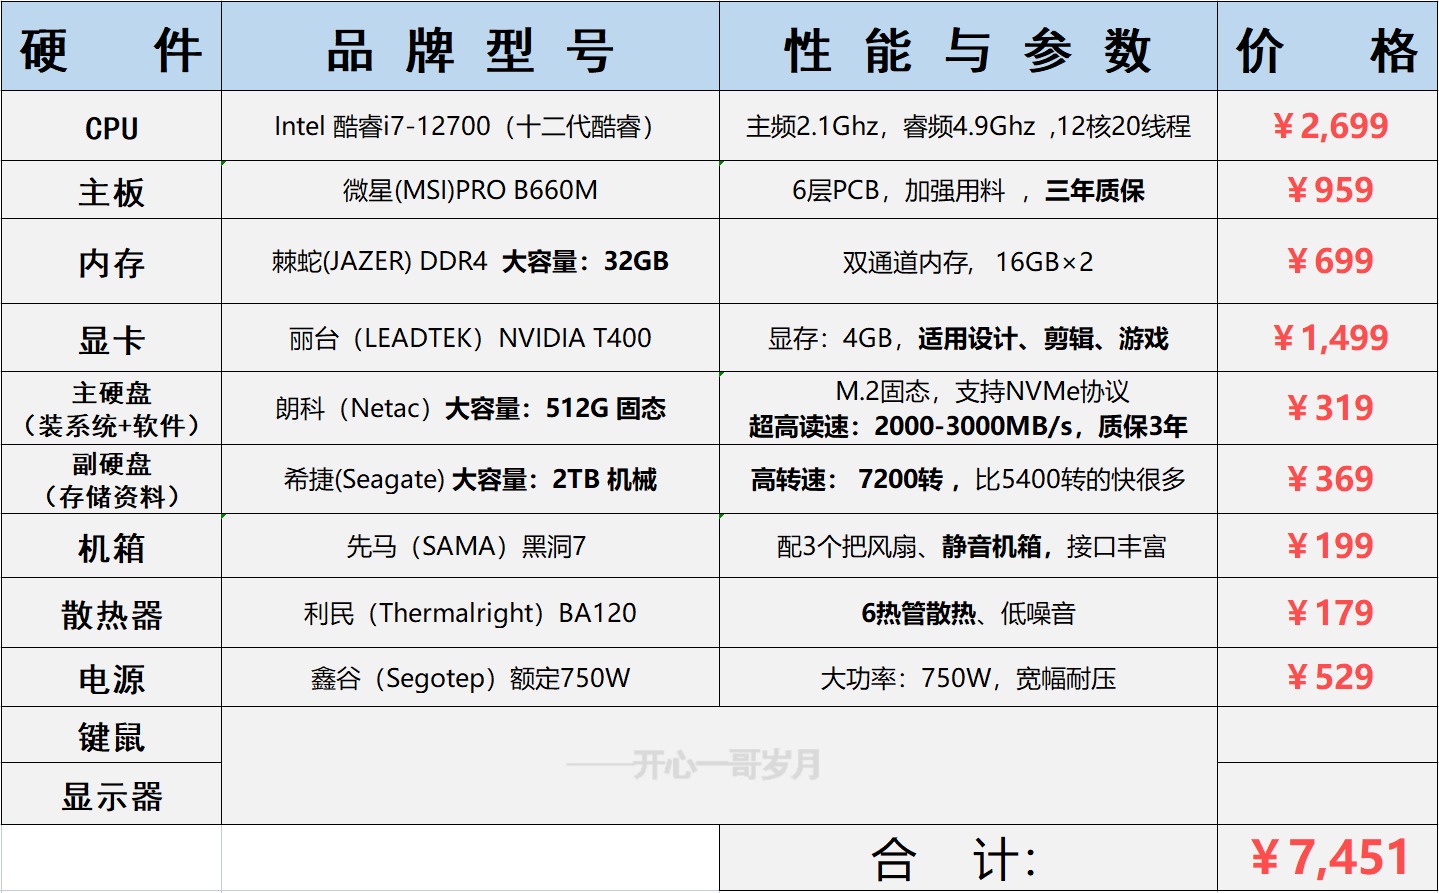Click the 配3个把风扇 静音机箱 cell
Screen dimensions: 1439x893
click(x=968, y=546)
